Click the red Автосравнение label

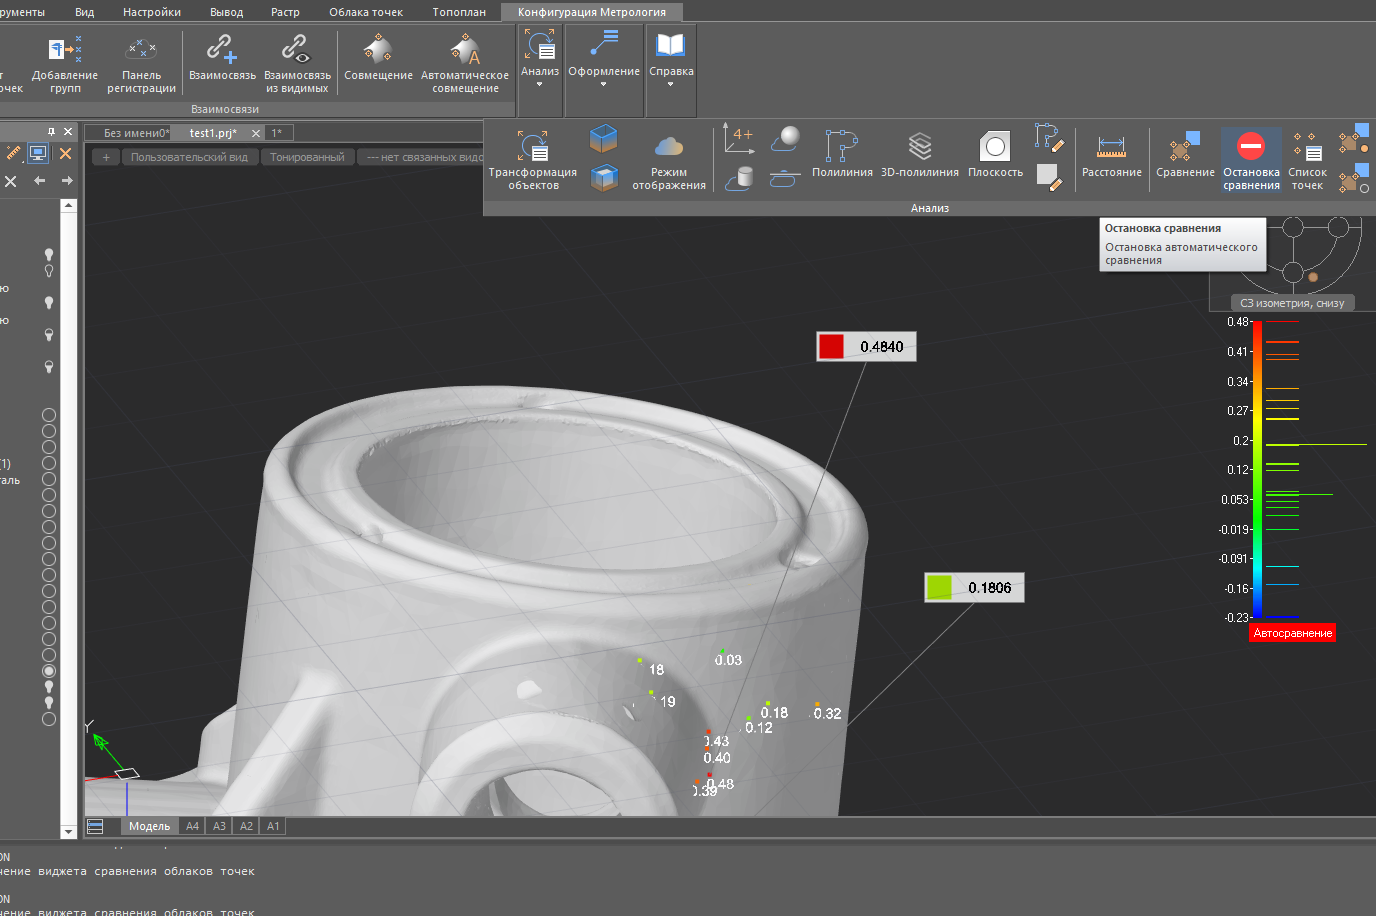pyautogui.click(x=1292, y=633)
